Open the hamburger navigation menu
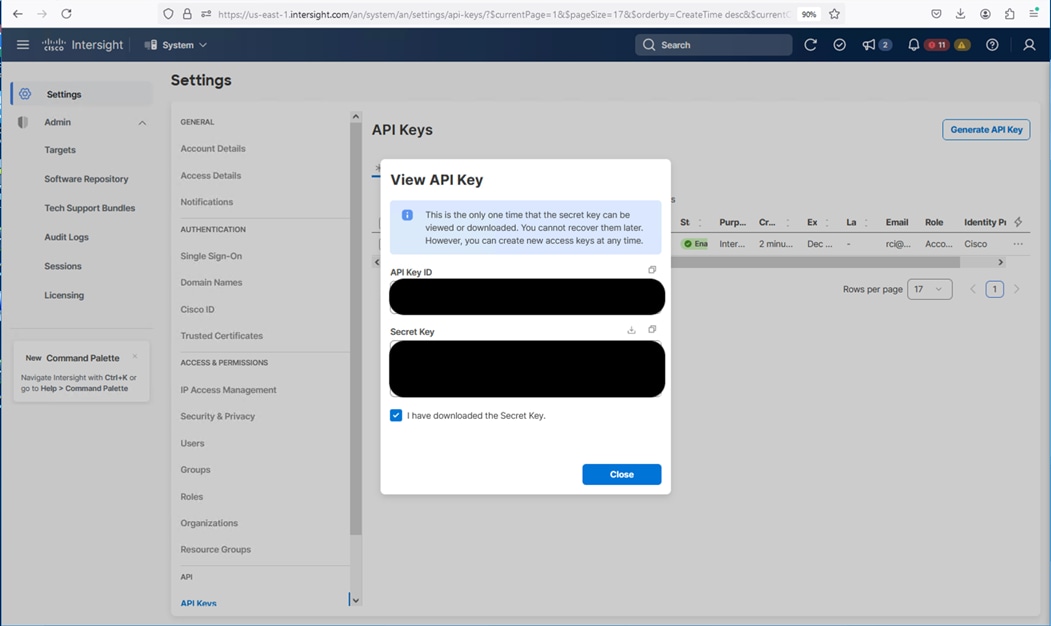1051x626 pixels. 23,45
